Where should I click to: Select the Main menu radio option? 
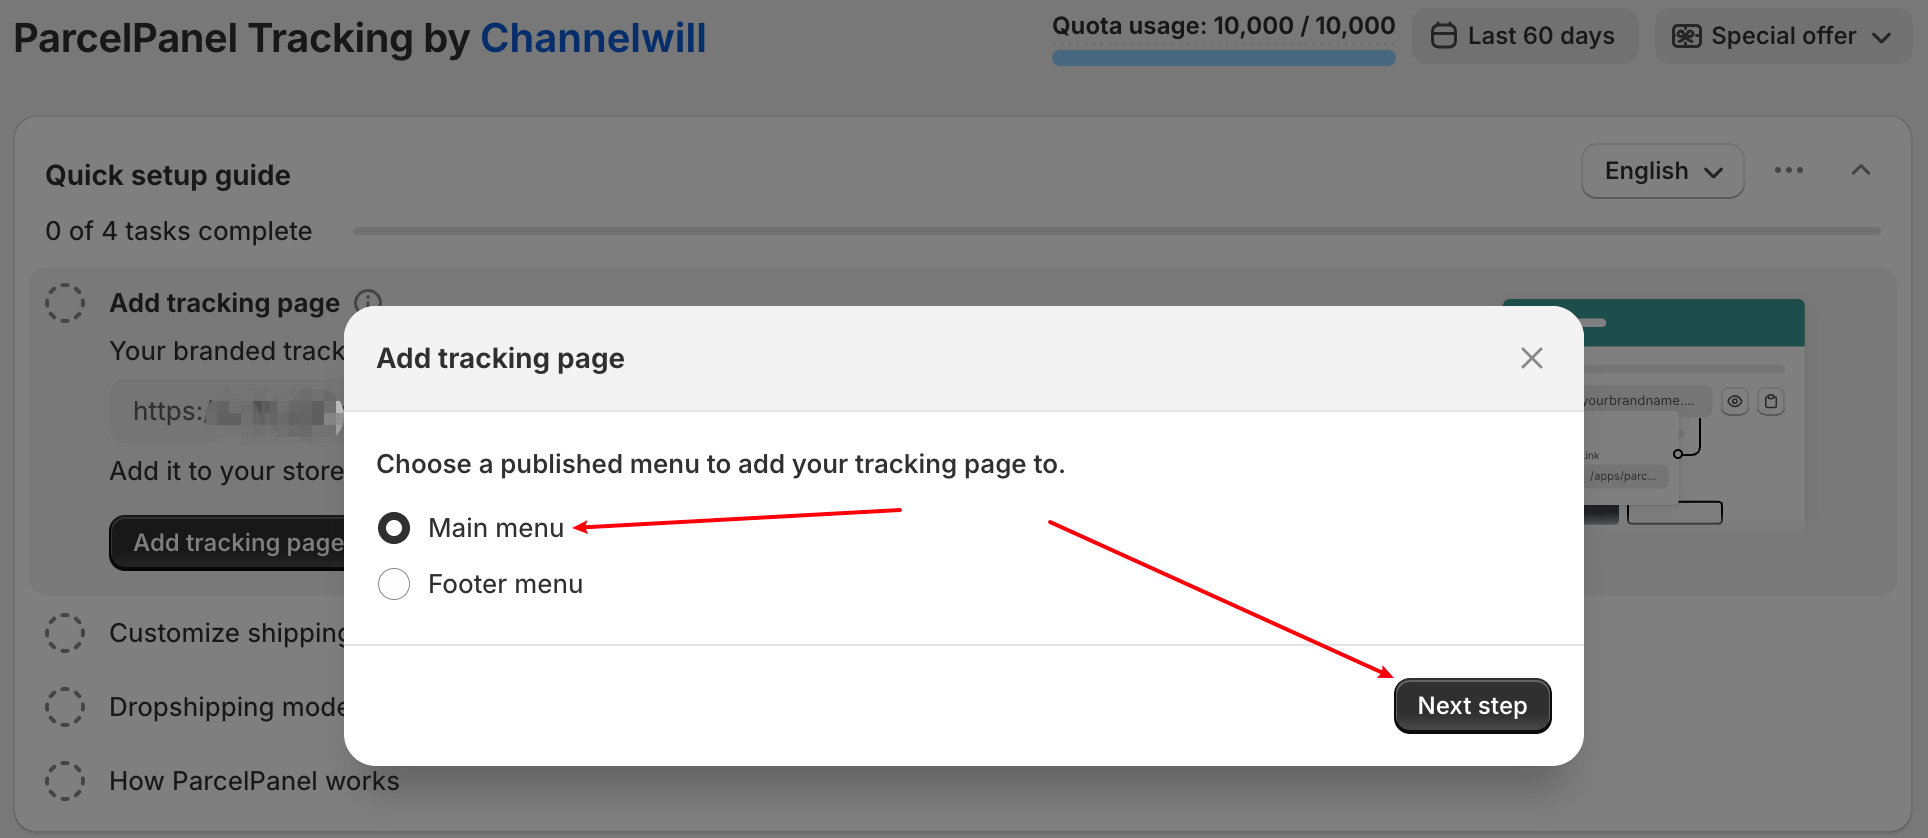[394, 528]
